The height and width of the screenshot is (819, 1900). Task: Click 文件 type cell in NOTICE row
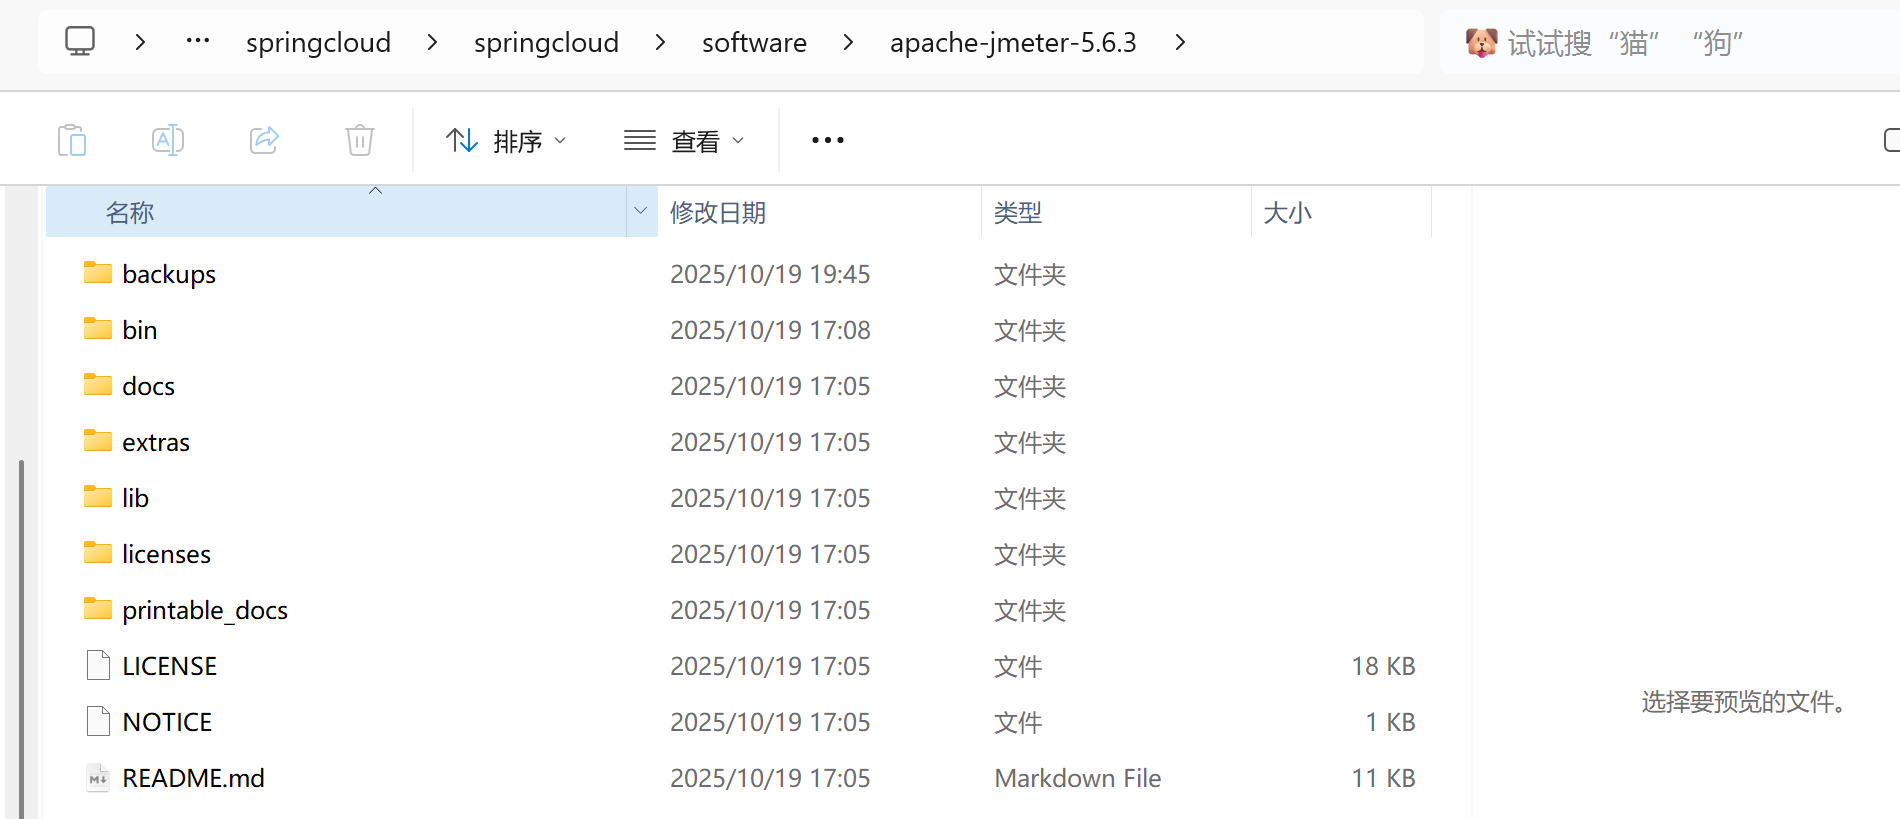(1018, 722)
